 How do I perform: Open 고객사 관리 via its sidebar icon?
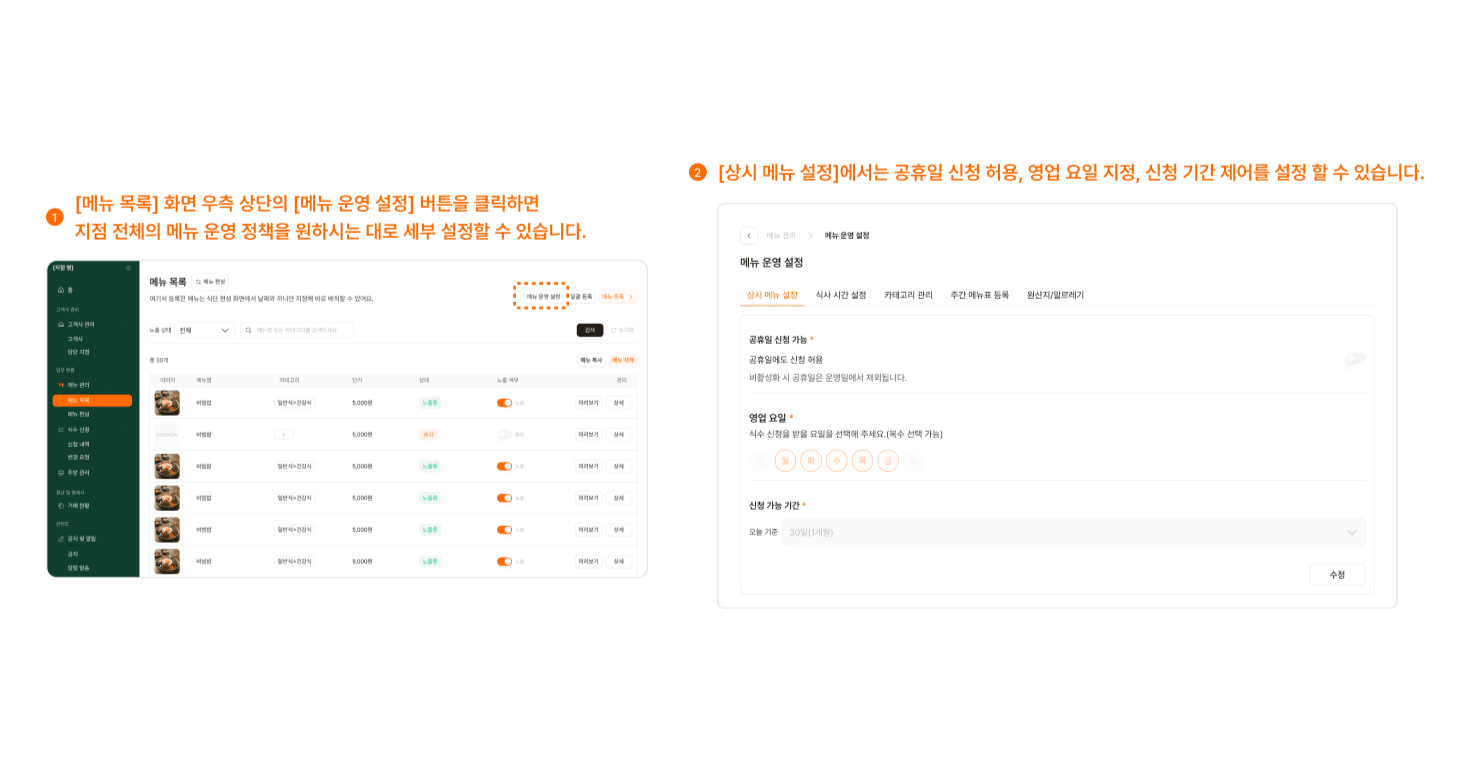coord(61,324)
